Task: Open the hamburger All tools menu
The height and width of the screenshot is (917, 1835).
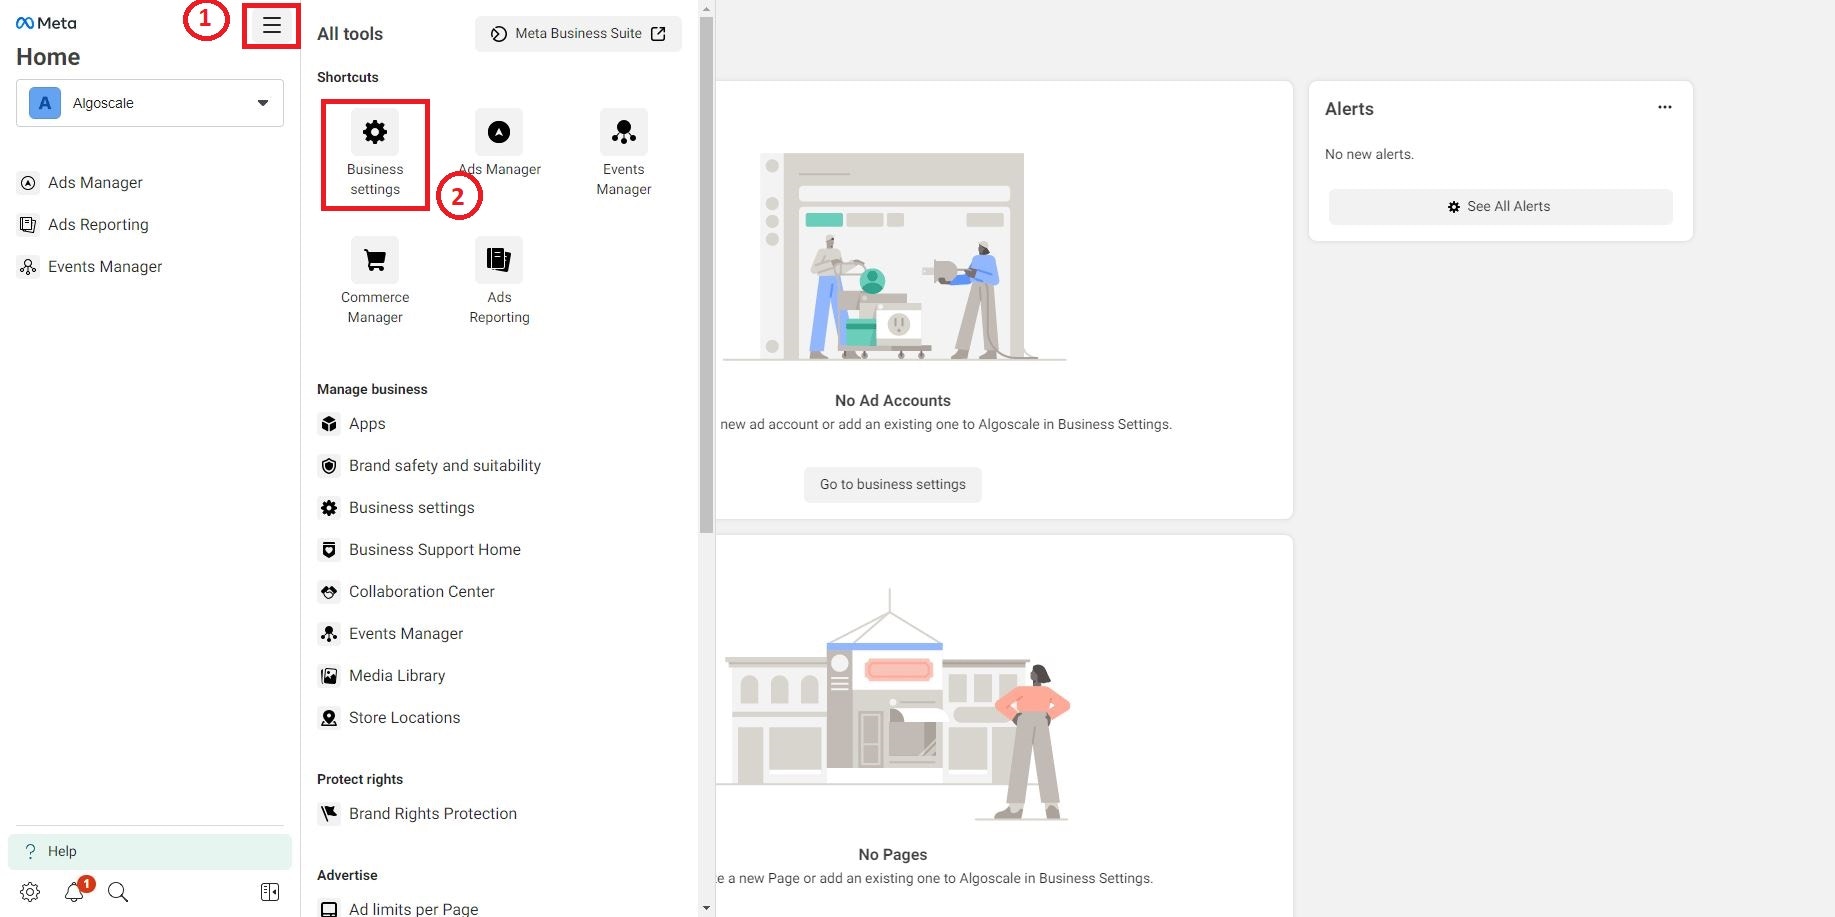Action: tap(272, 26)
